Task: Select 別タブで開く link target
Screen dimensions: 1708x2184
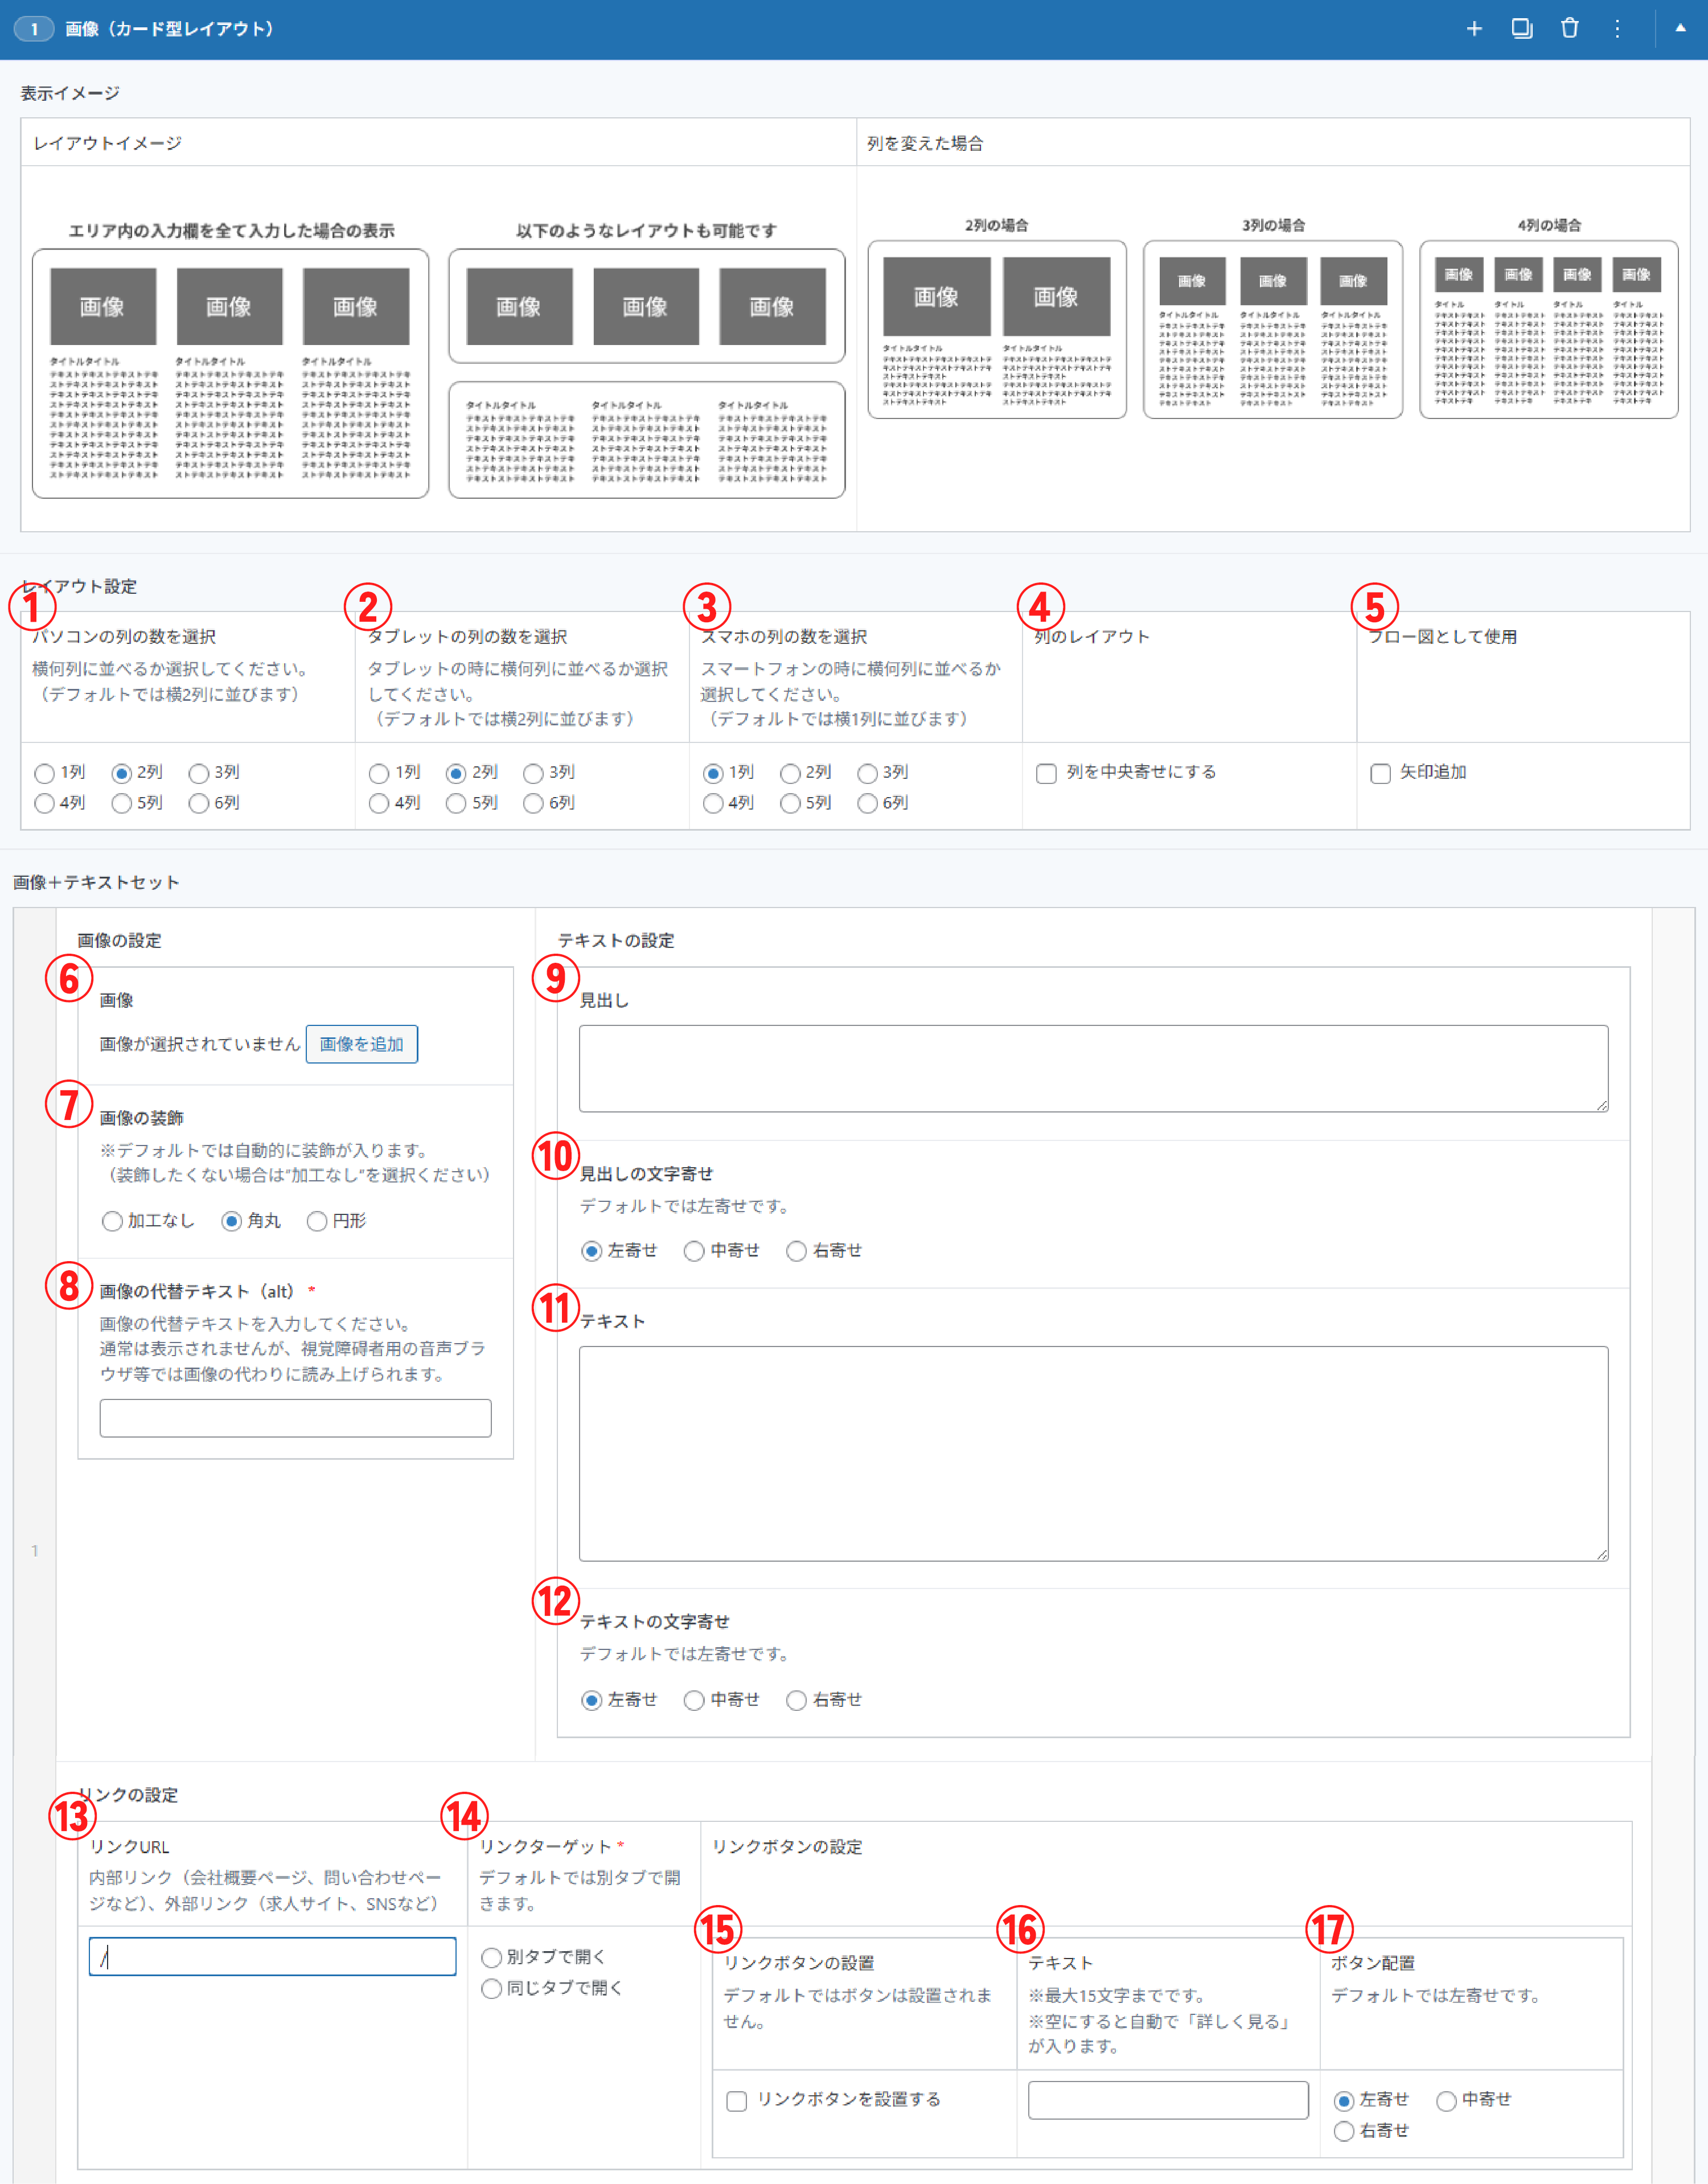Action: pyautogui.click(x=491, y=1957)
